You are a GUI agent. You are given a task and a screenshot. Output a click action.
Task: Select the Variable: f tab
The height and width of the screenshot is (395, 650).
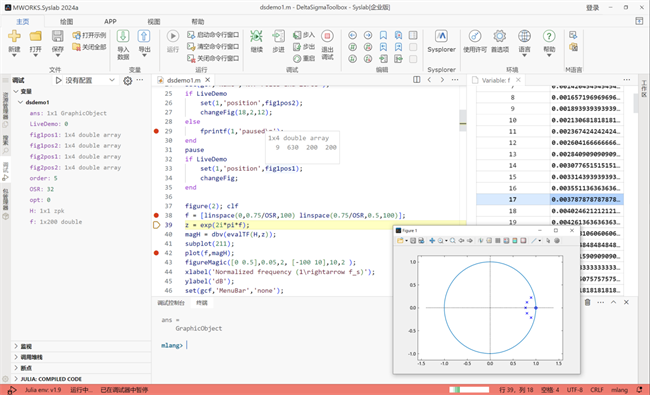[496, 80]
